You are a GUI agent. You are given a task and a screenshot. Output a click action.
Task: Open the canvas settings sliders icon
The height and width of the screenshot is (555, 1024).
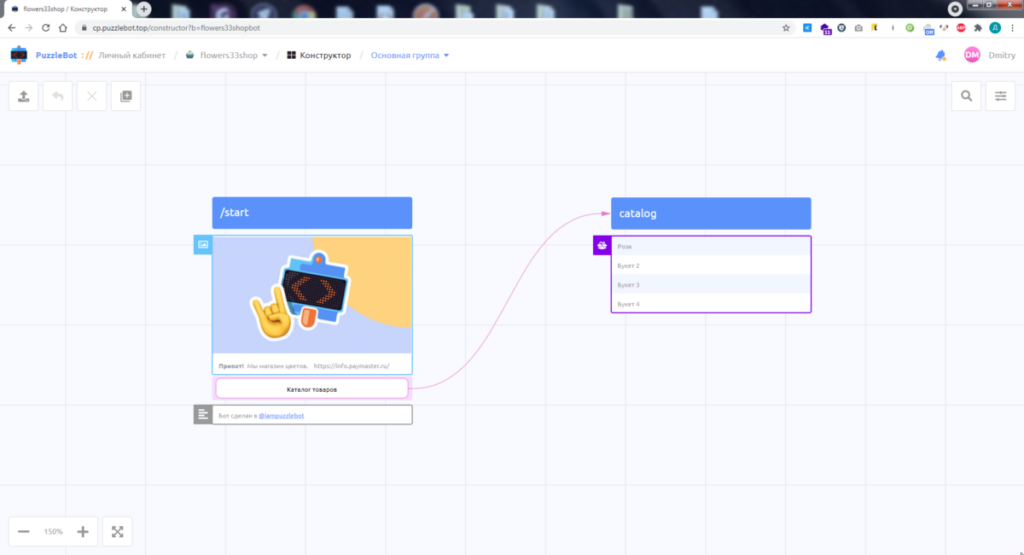coord(1000,96)
